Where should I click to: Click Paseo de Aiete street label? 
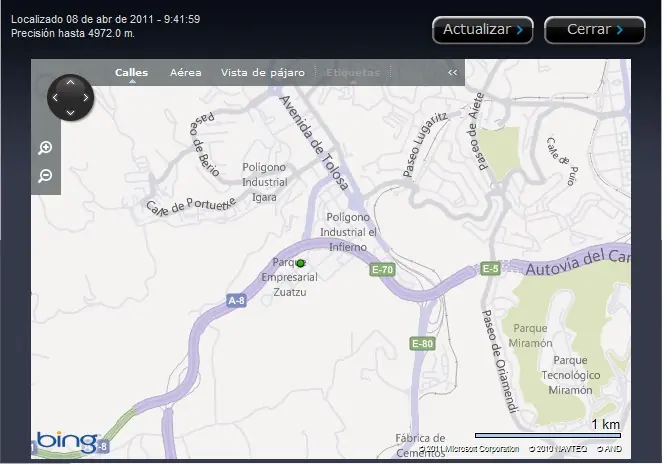pyautogui.click(x=478, y=131)
